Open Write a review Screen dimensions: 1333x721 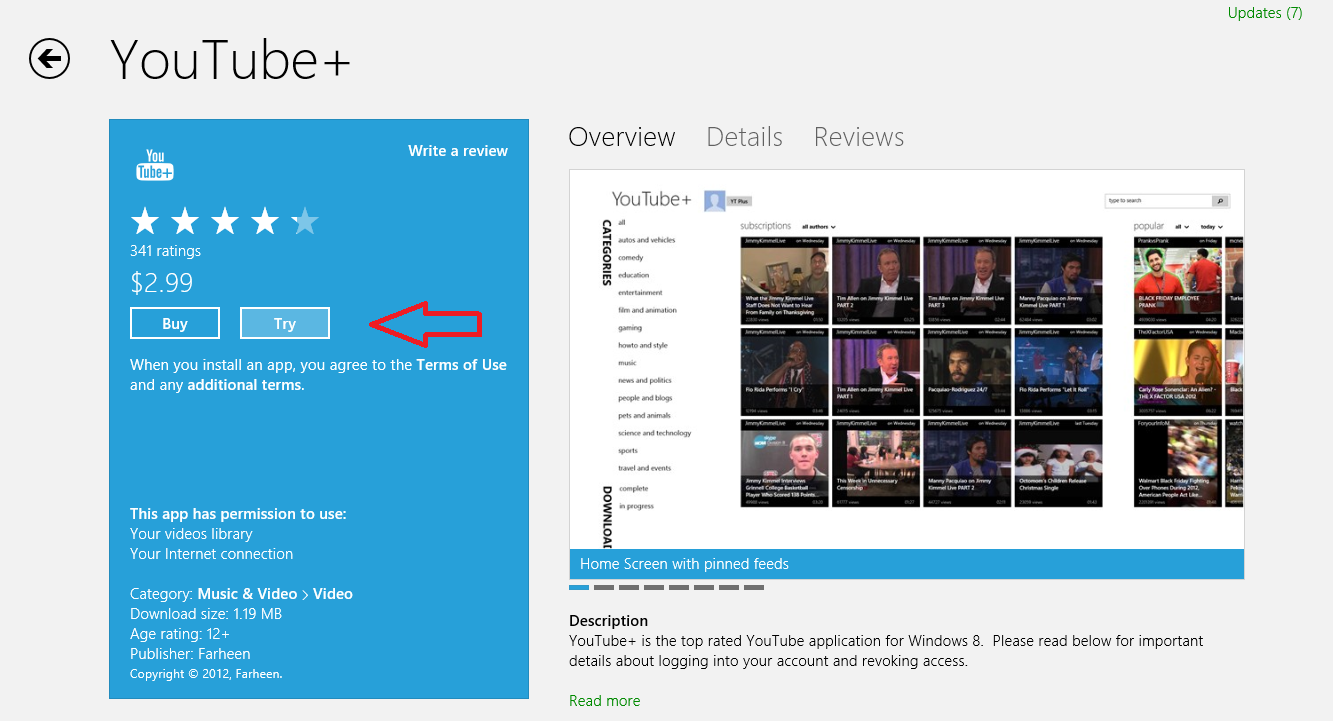[458, 151]
